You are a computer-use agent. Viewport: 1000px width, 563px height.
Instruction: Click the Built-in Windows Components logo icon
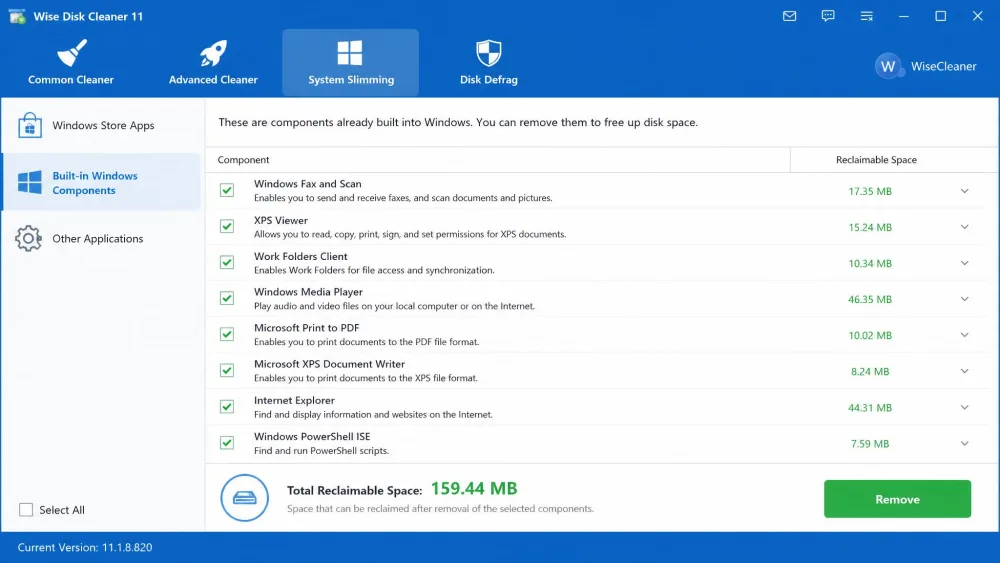coord(30,182)
